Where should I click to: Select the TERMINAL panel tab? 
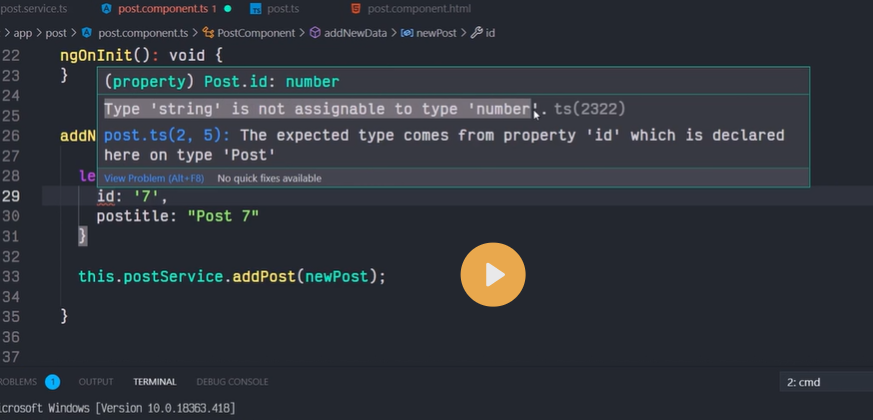(155, 382)
